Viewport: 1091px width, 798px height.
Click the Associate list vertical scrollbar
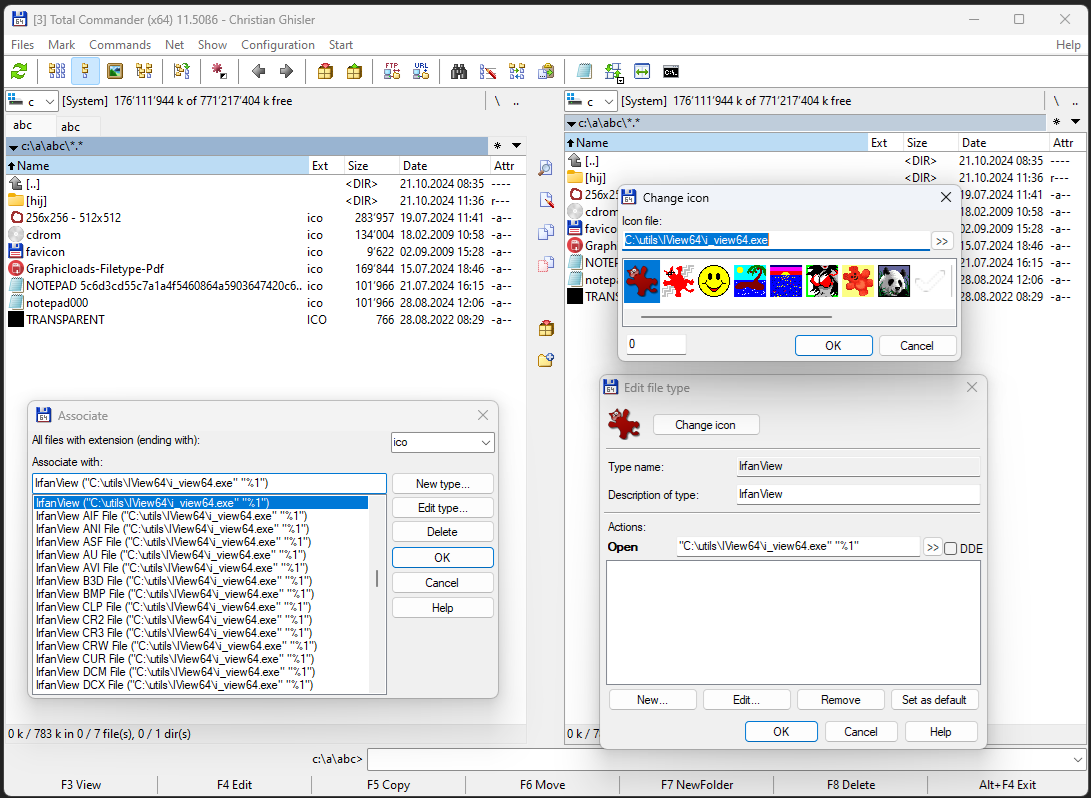point(377,579)
